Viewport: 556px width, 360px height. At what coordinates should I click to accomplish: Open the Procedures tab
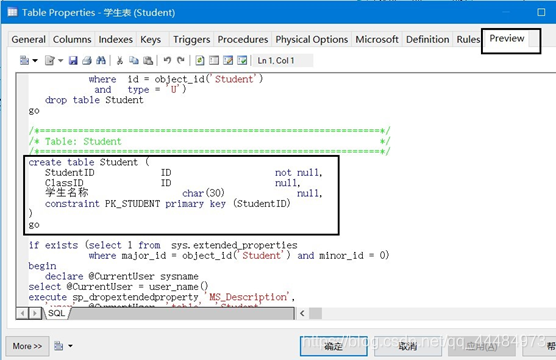pos(243,39)
